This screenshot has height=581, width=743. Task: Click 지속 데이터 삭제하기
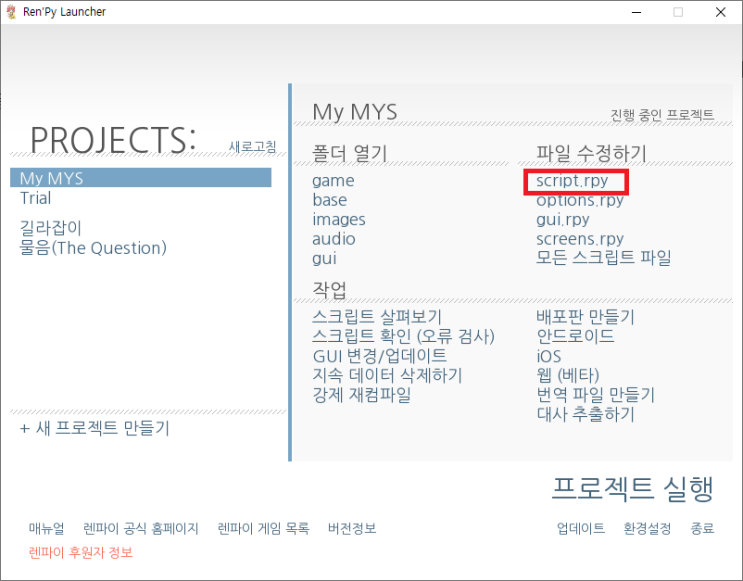click(x=387, y=375)
